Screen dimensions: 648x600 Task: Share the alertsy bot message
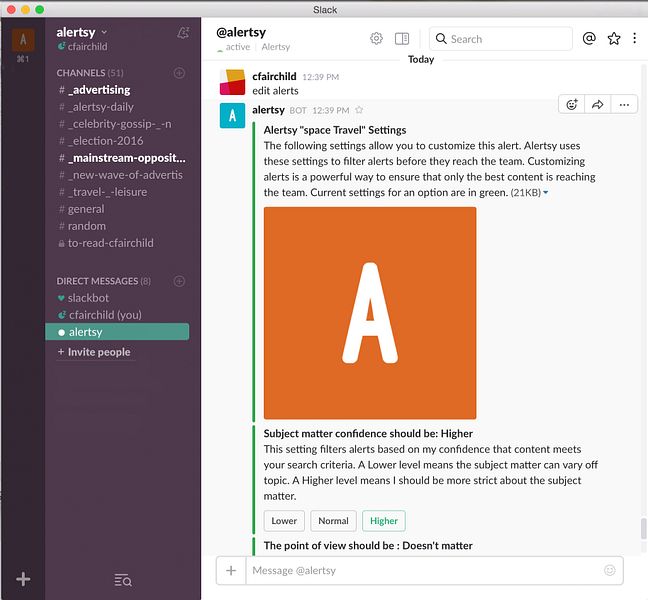coord(598,105)
